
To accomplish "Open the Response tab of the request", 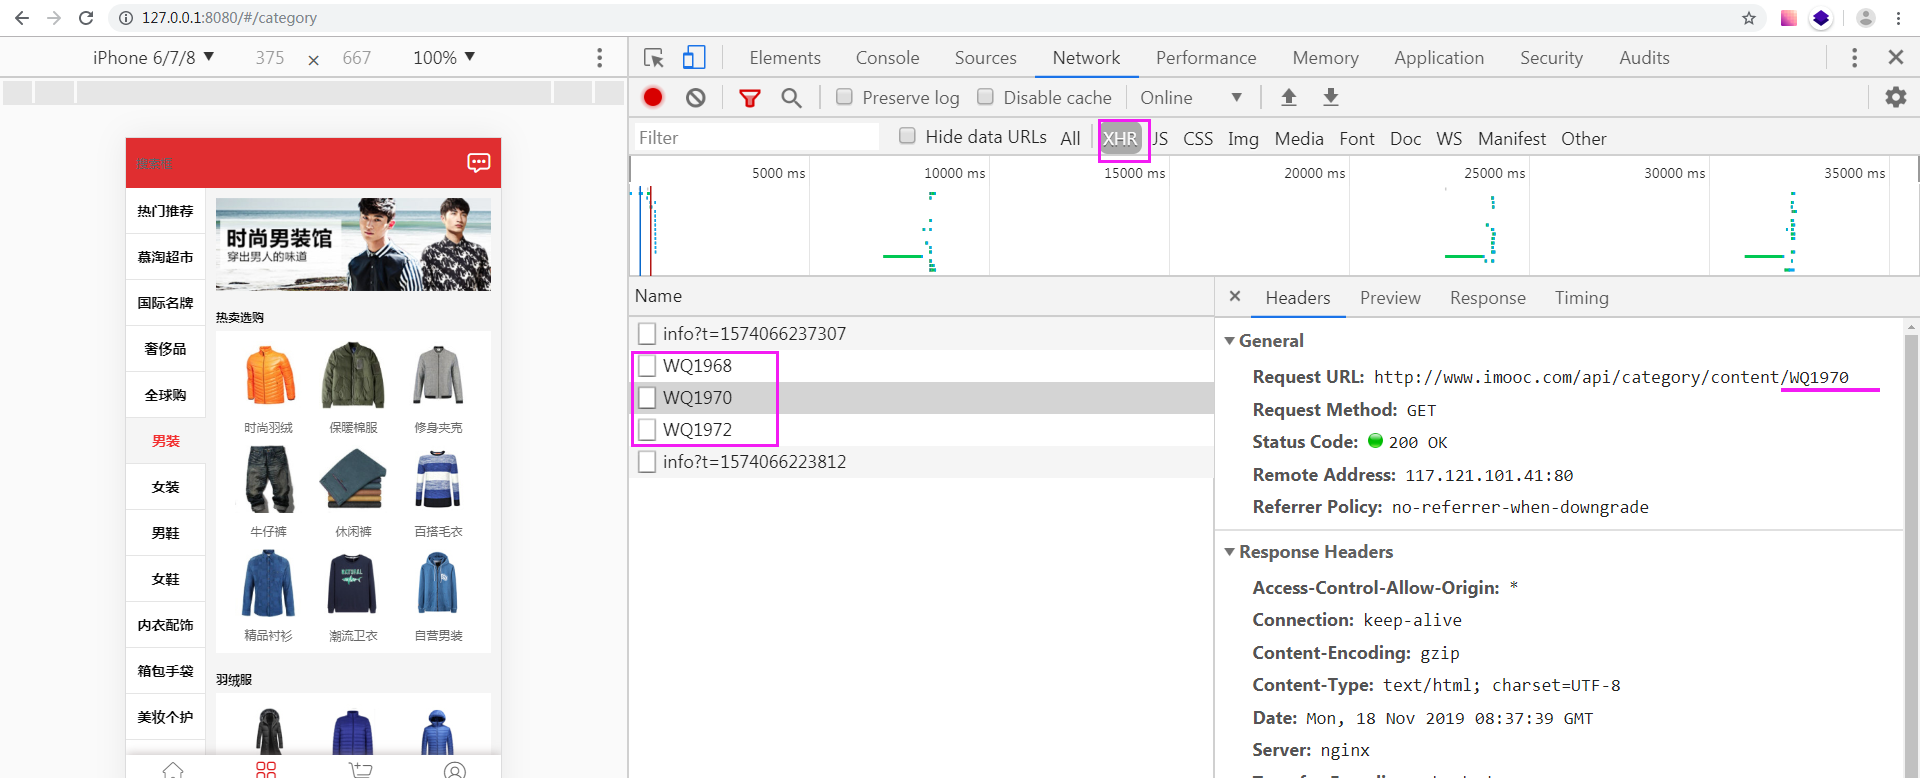I will (x=1487, y=298).
